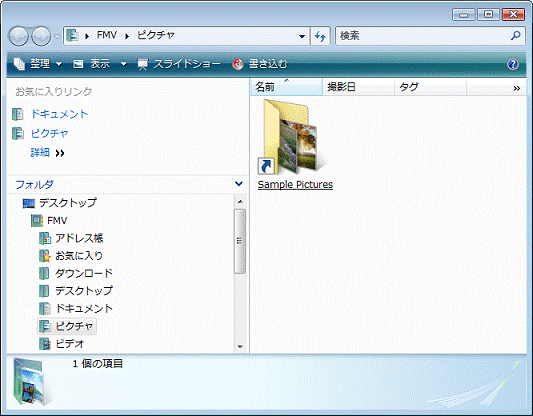Select the Sample Pictures folder thumbnail
This screenshot has height=416, width=533.
[x=293, y=137]
